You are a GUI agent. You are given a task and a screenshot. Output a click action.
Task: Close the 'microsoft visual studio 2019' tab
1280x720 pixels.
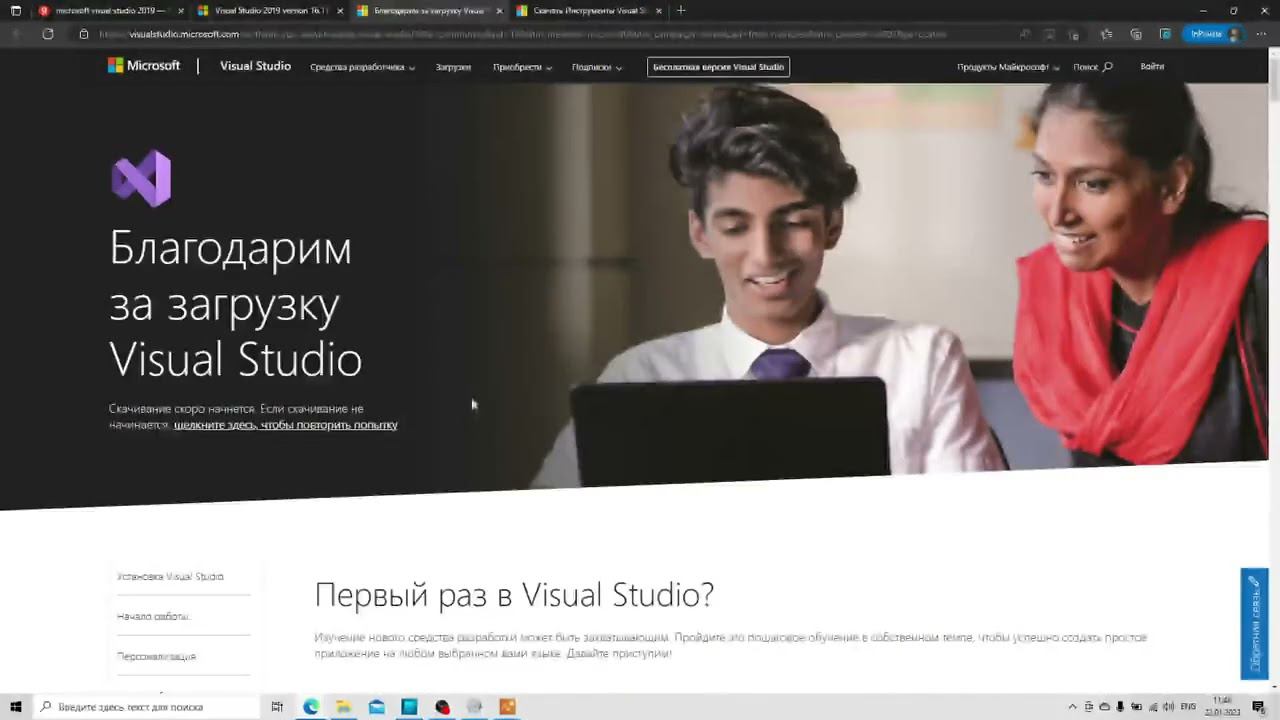[x=180, y=11]
